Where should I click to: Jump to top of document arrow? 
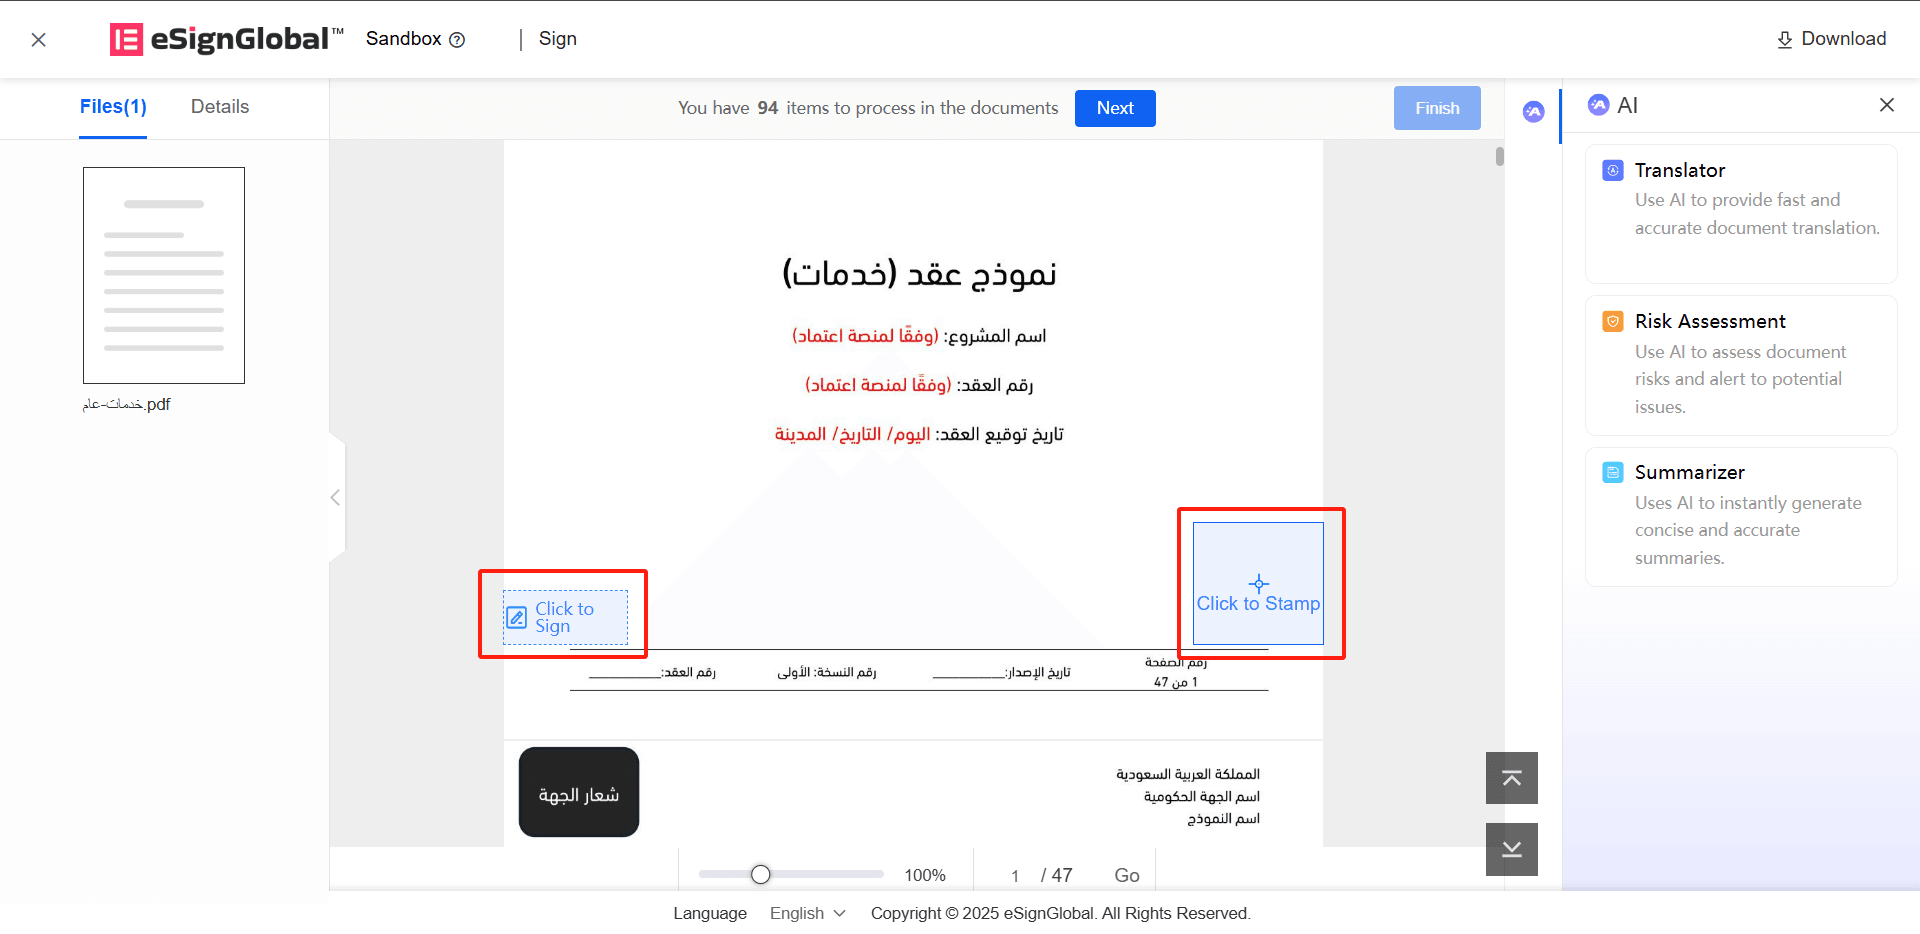click(1511, 778)
